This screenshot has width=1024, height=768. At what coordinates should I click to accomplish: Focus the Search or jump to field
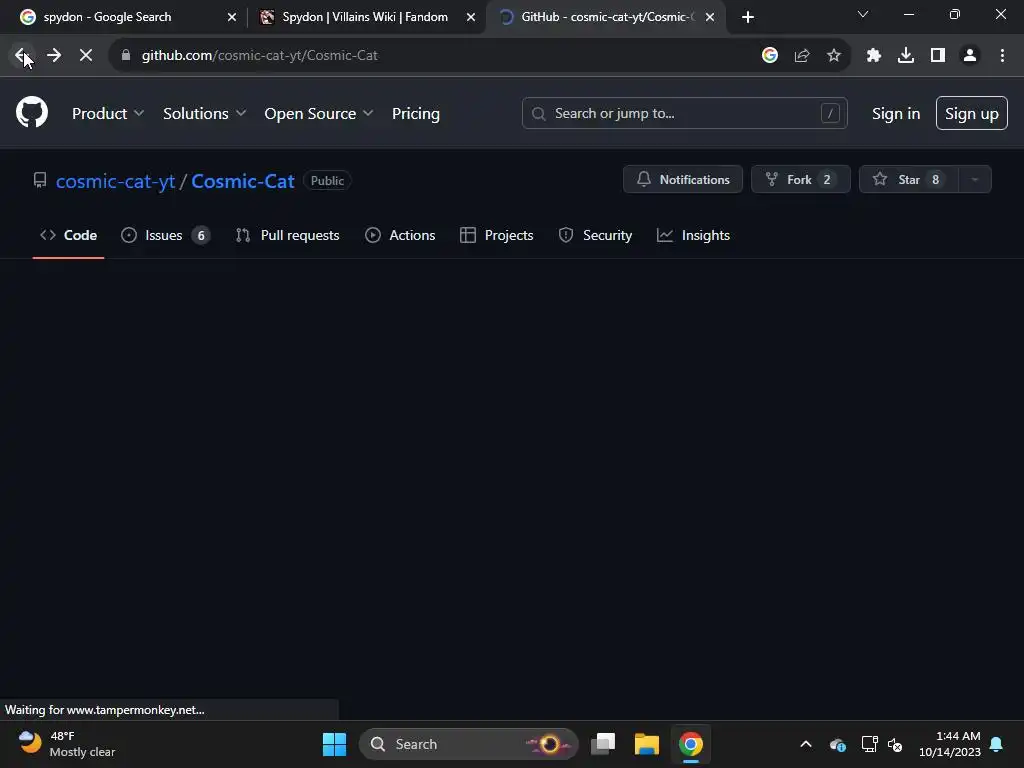pyautogui.click(x=684, y=113)
